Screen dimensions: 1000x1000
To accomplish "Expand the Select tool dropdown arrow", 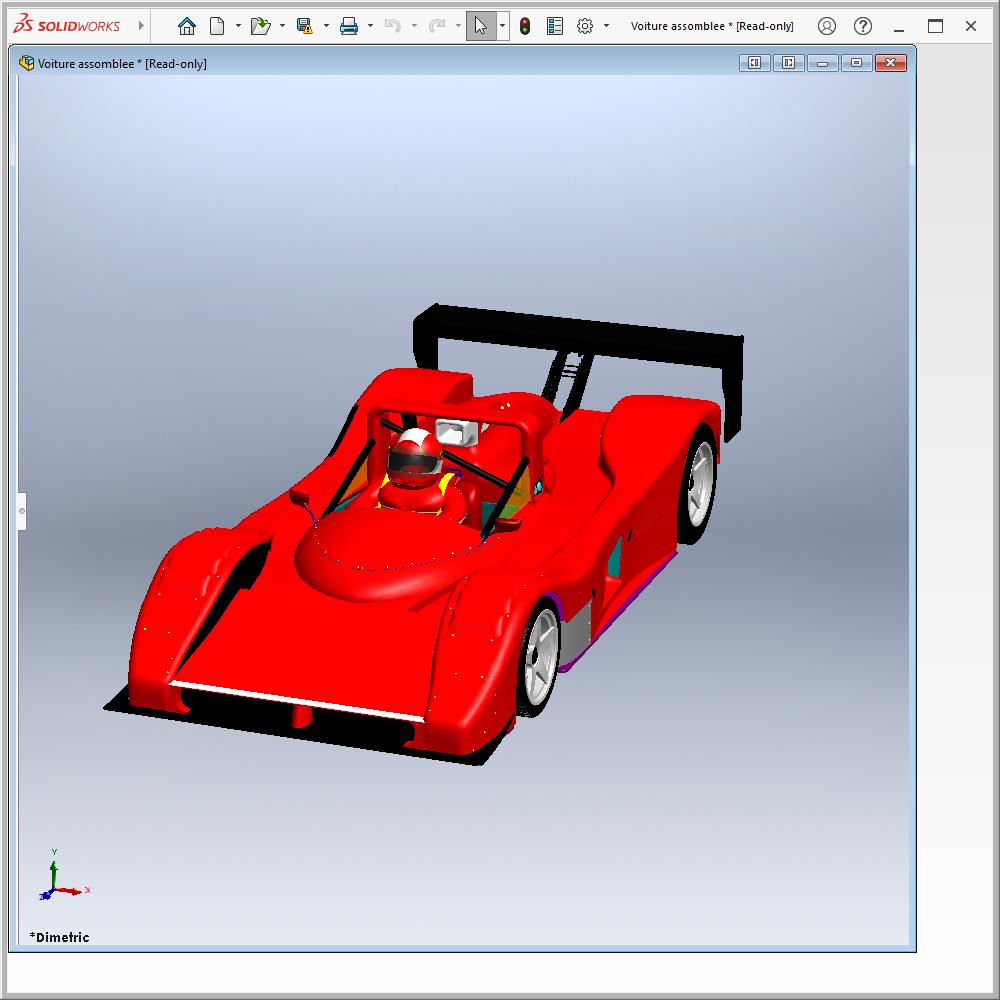I will tap(502, 27).
